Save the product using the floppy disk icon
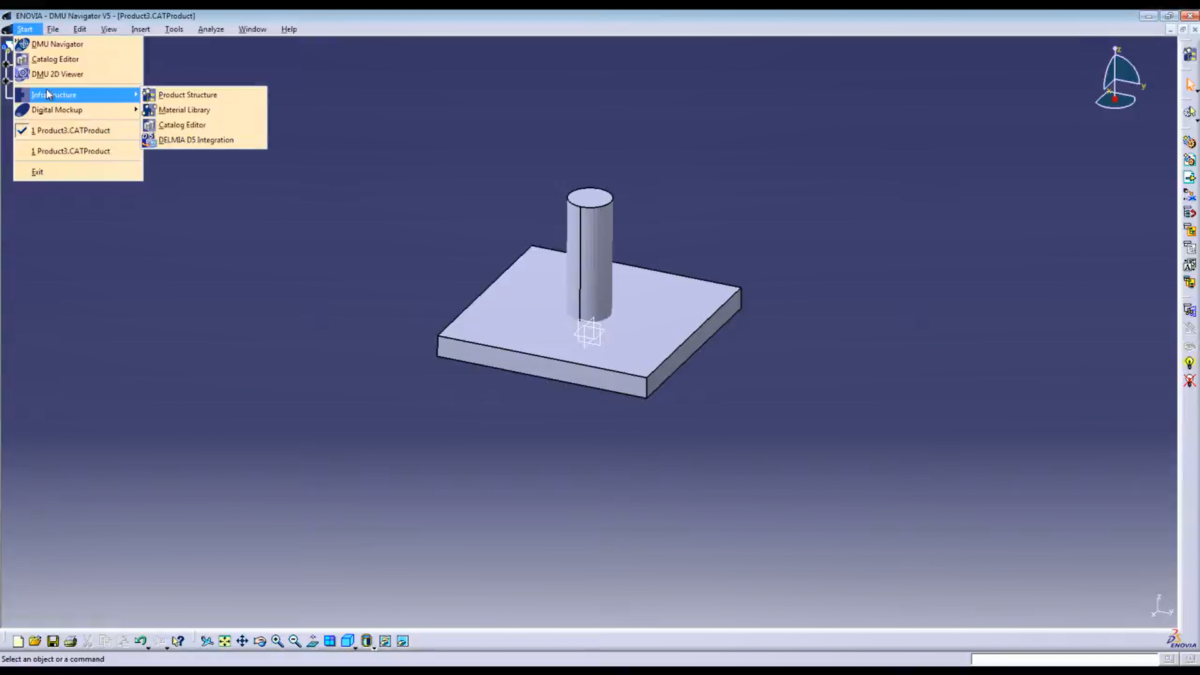This screenshot has width=1200, height=675. pyautogui.click(x=53, y=641)
